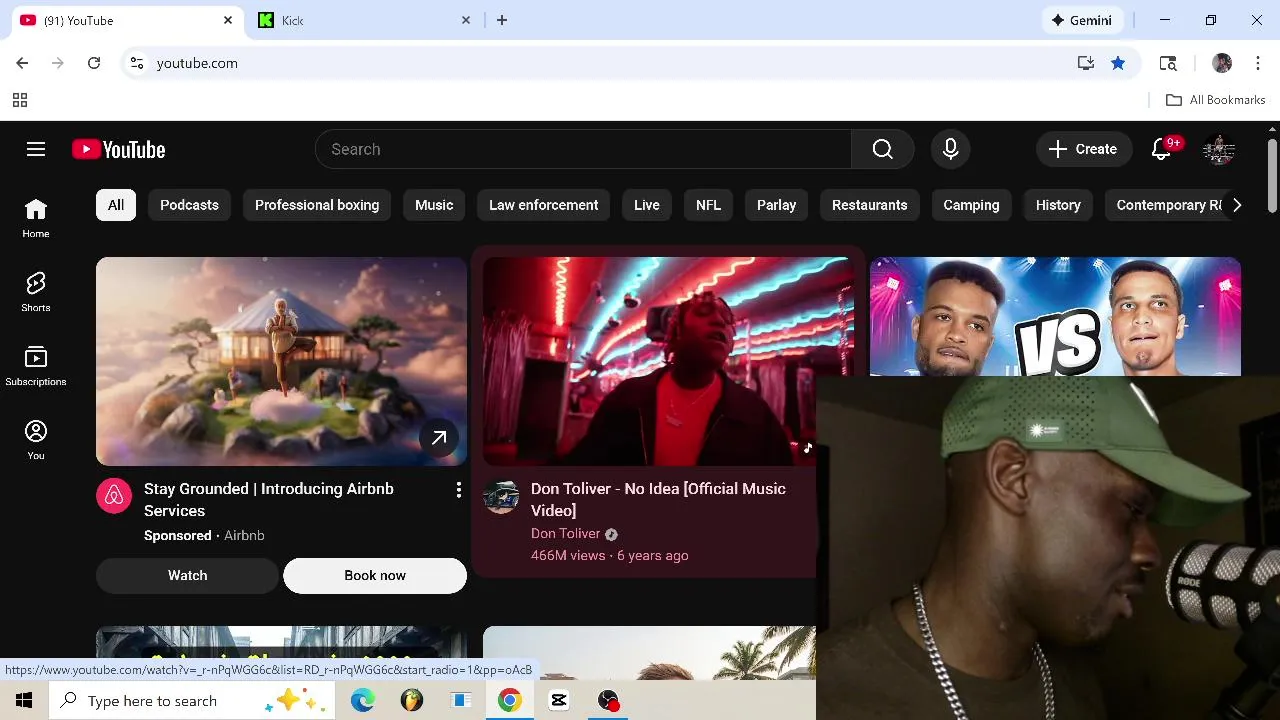Open more options for Airbnb ad

coord(458,490)
